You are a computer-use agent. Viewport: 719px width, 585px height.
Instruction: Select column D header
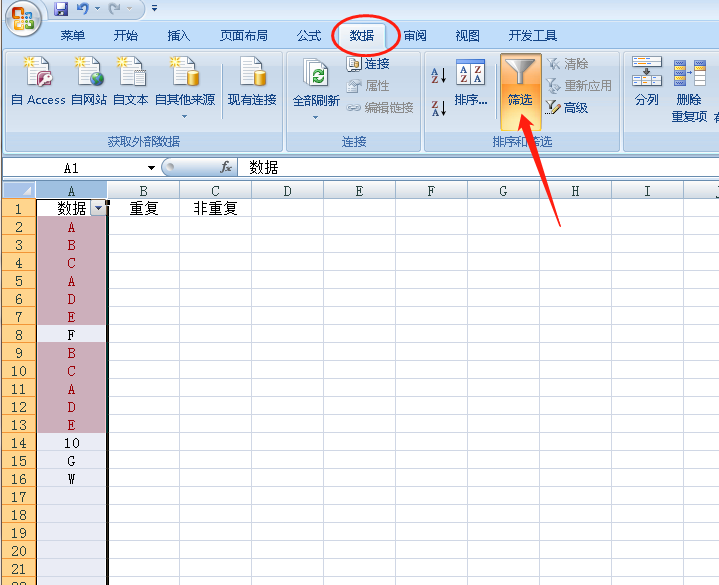pos(287,190)
